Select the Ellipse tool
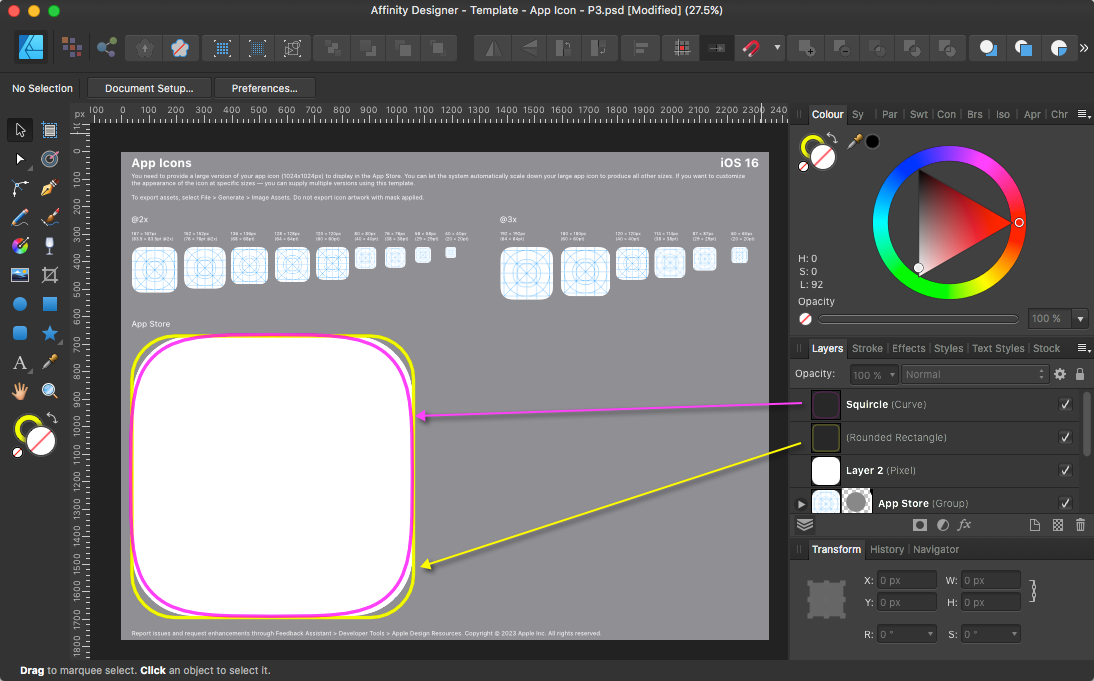The image size is (1094, 681). [x=20, y=304]
